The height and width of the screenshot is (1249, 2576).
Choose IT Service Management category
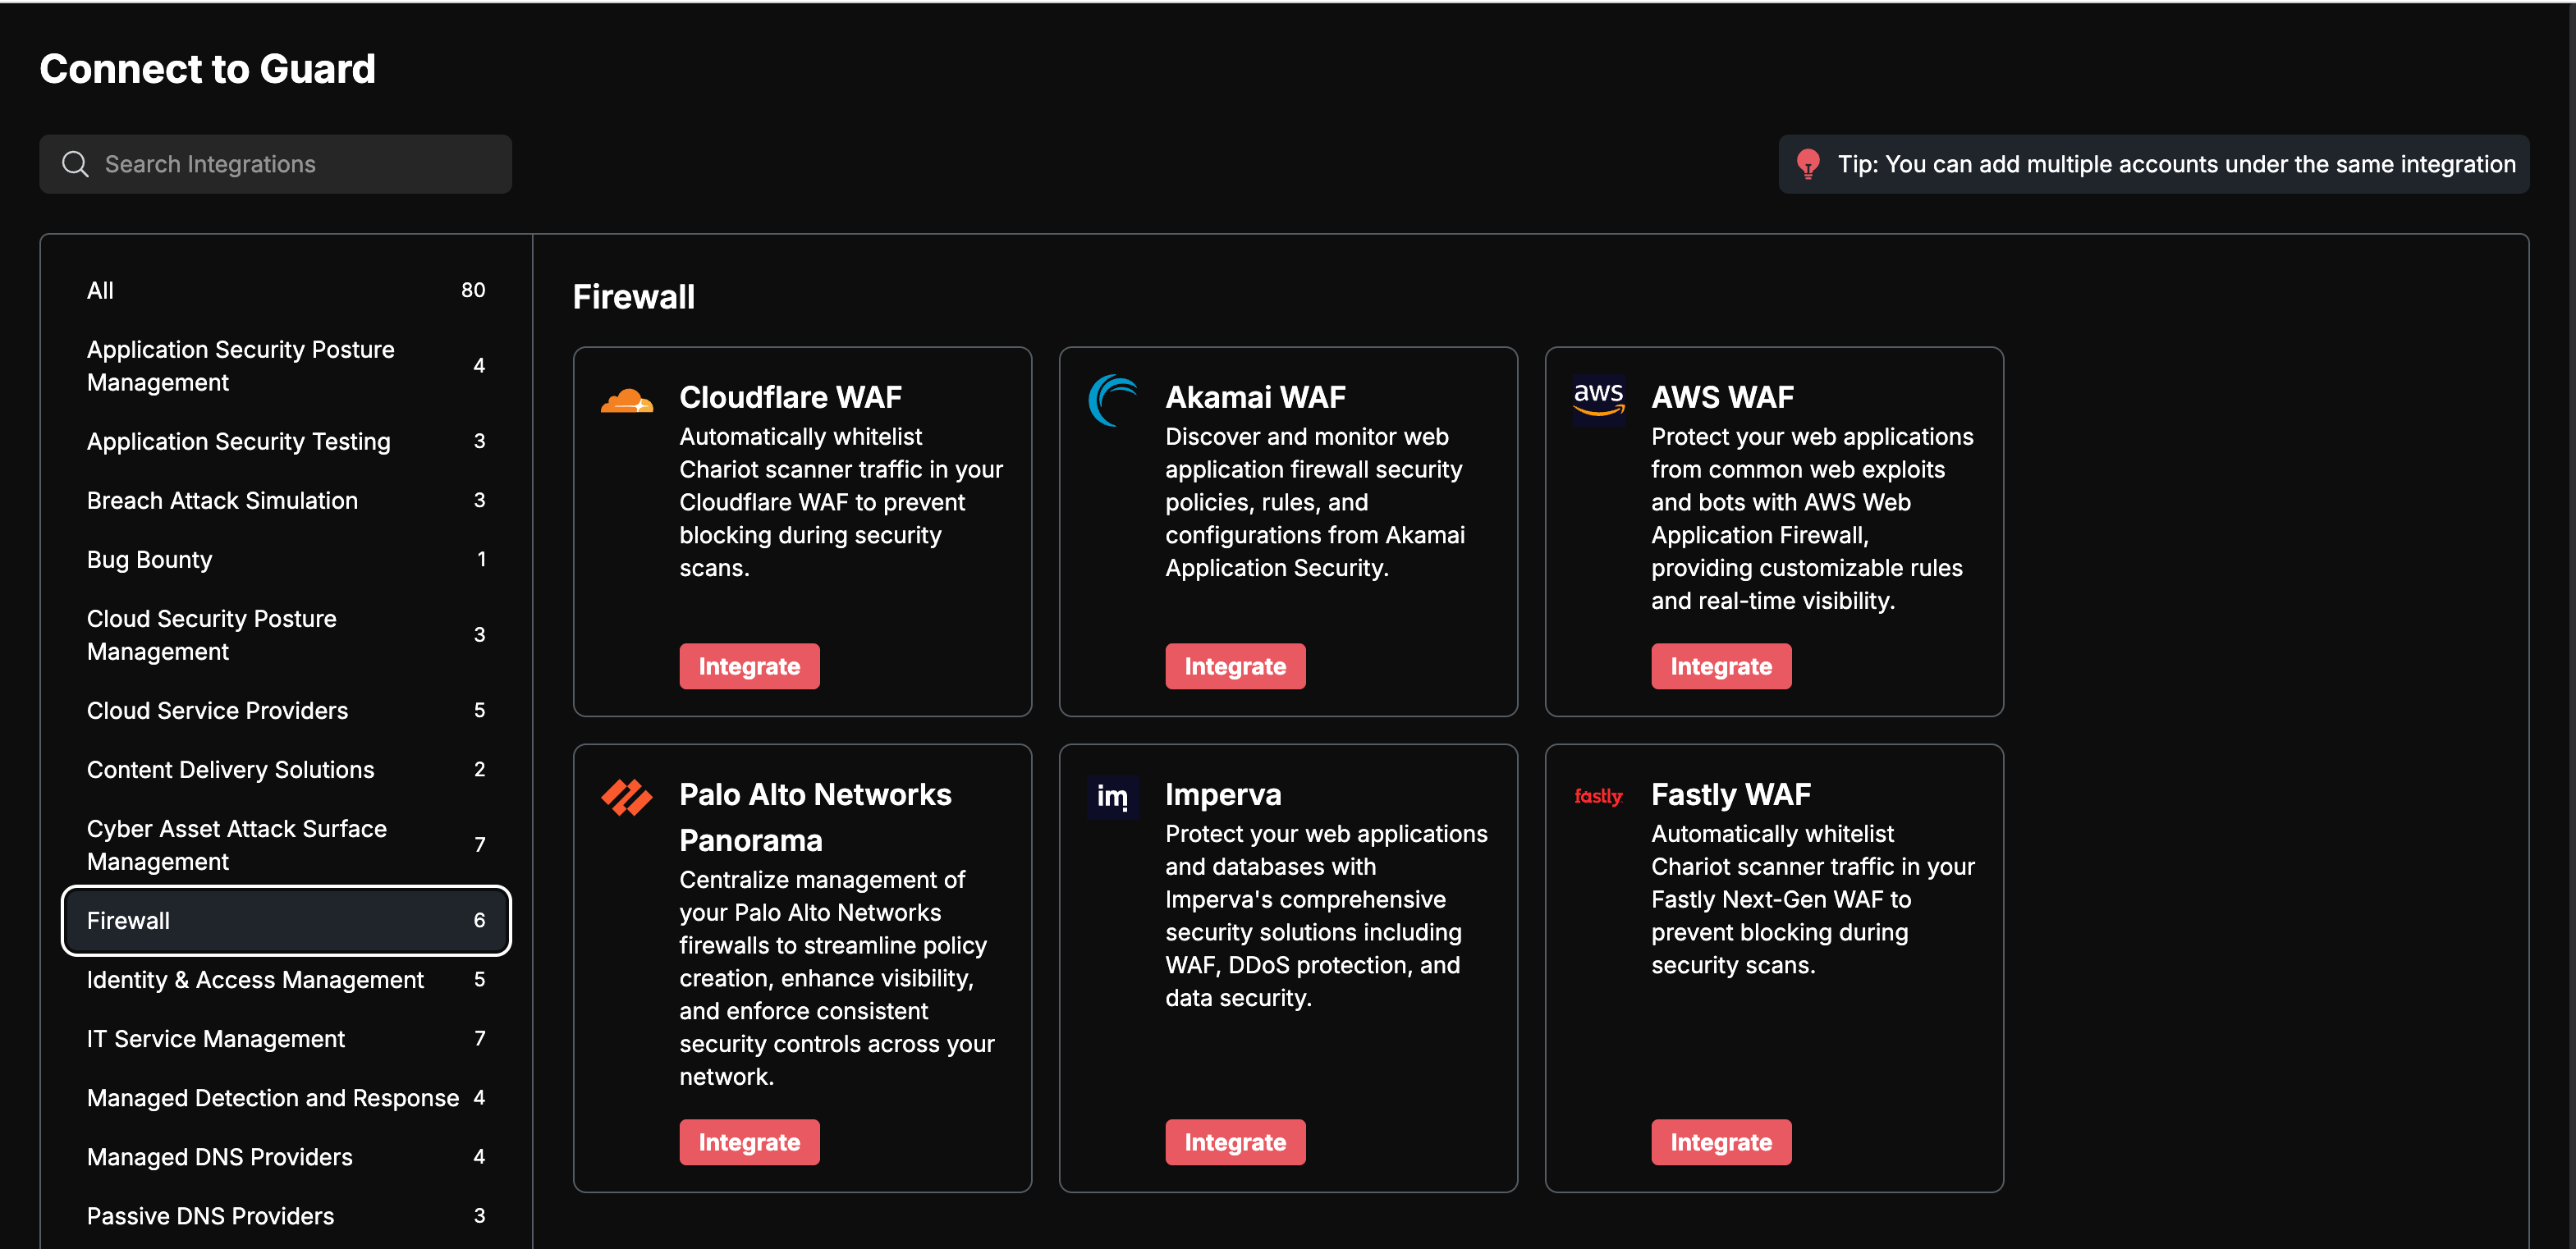coord(286,1038)
